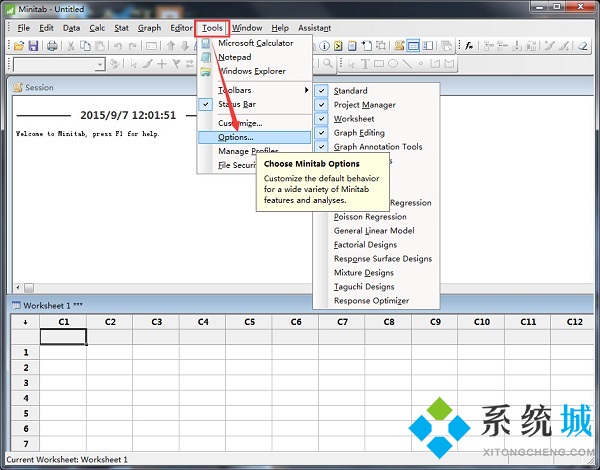The width and height of the screenshot is (600, 470).
Task: Select Taguchi Designs in the toolbar list
Action: 366,287
